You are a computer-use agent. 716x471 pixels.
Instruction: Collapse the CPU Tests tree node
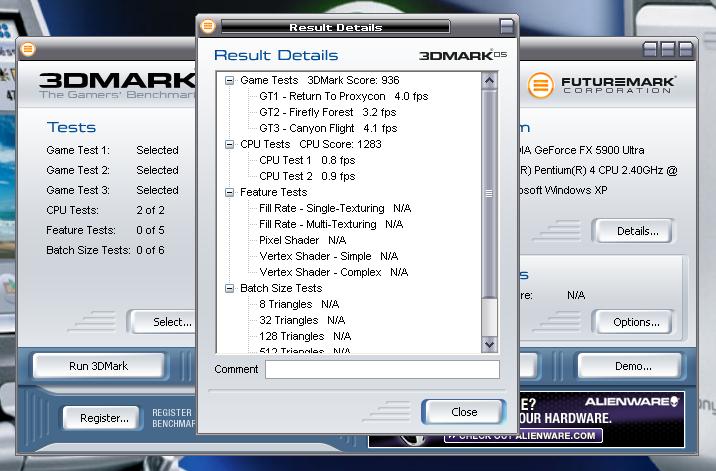click(229, 144)
